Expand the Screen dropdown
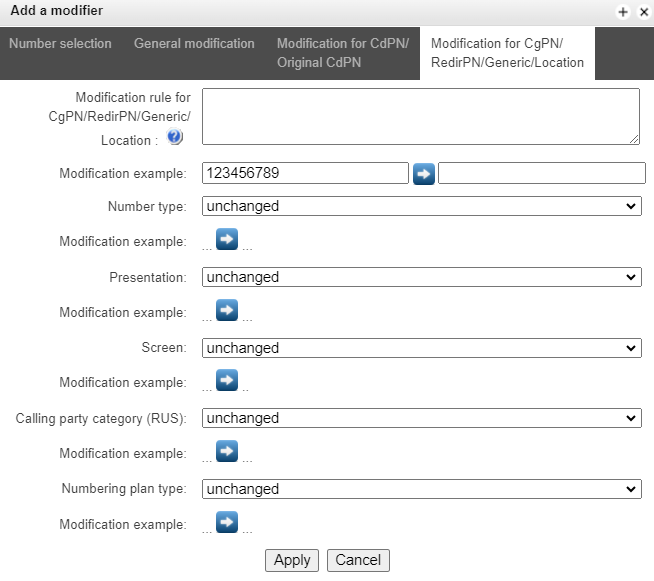Image resolution: width=654 pixels, height=581 pixels. [x=420, y=348]
